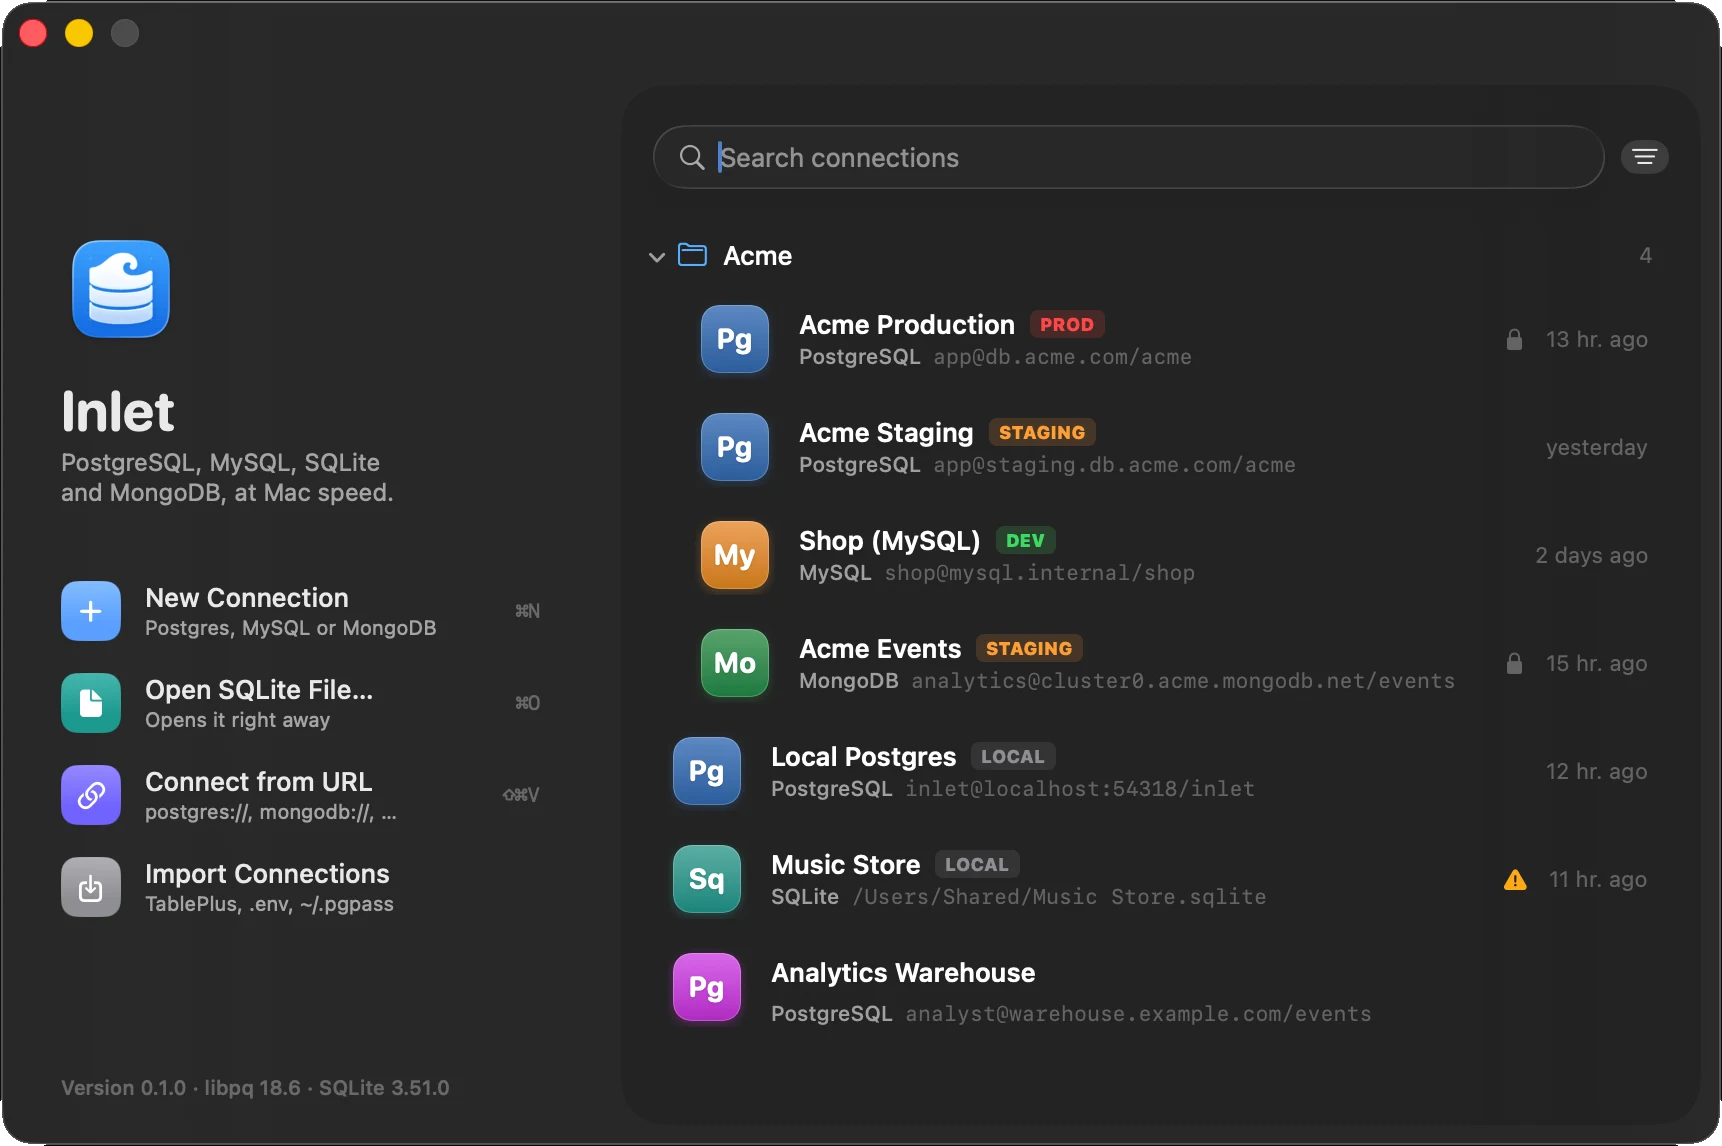
Task: Choose New Connection action
Action: [300, 611]
